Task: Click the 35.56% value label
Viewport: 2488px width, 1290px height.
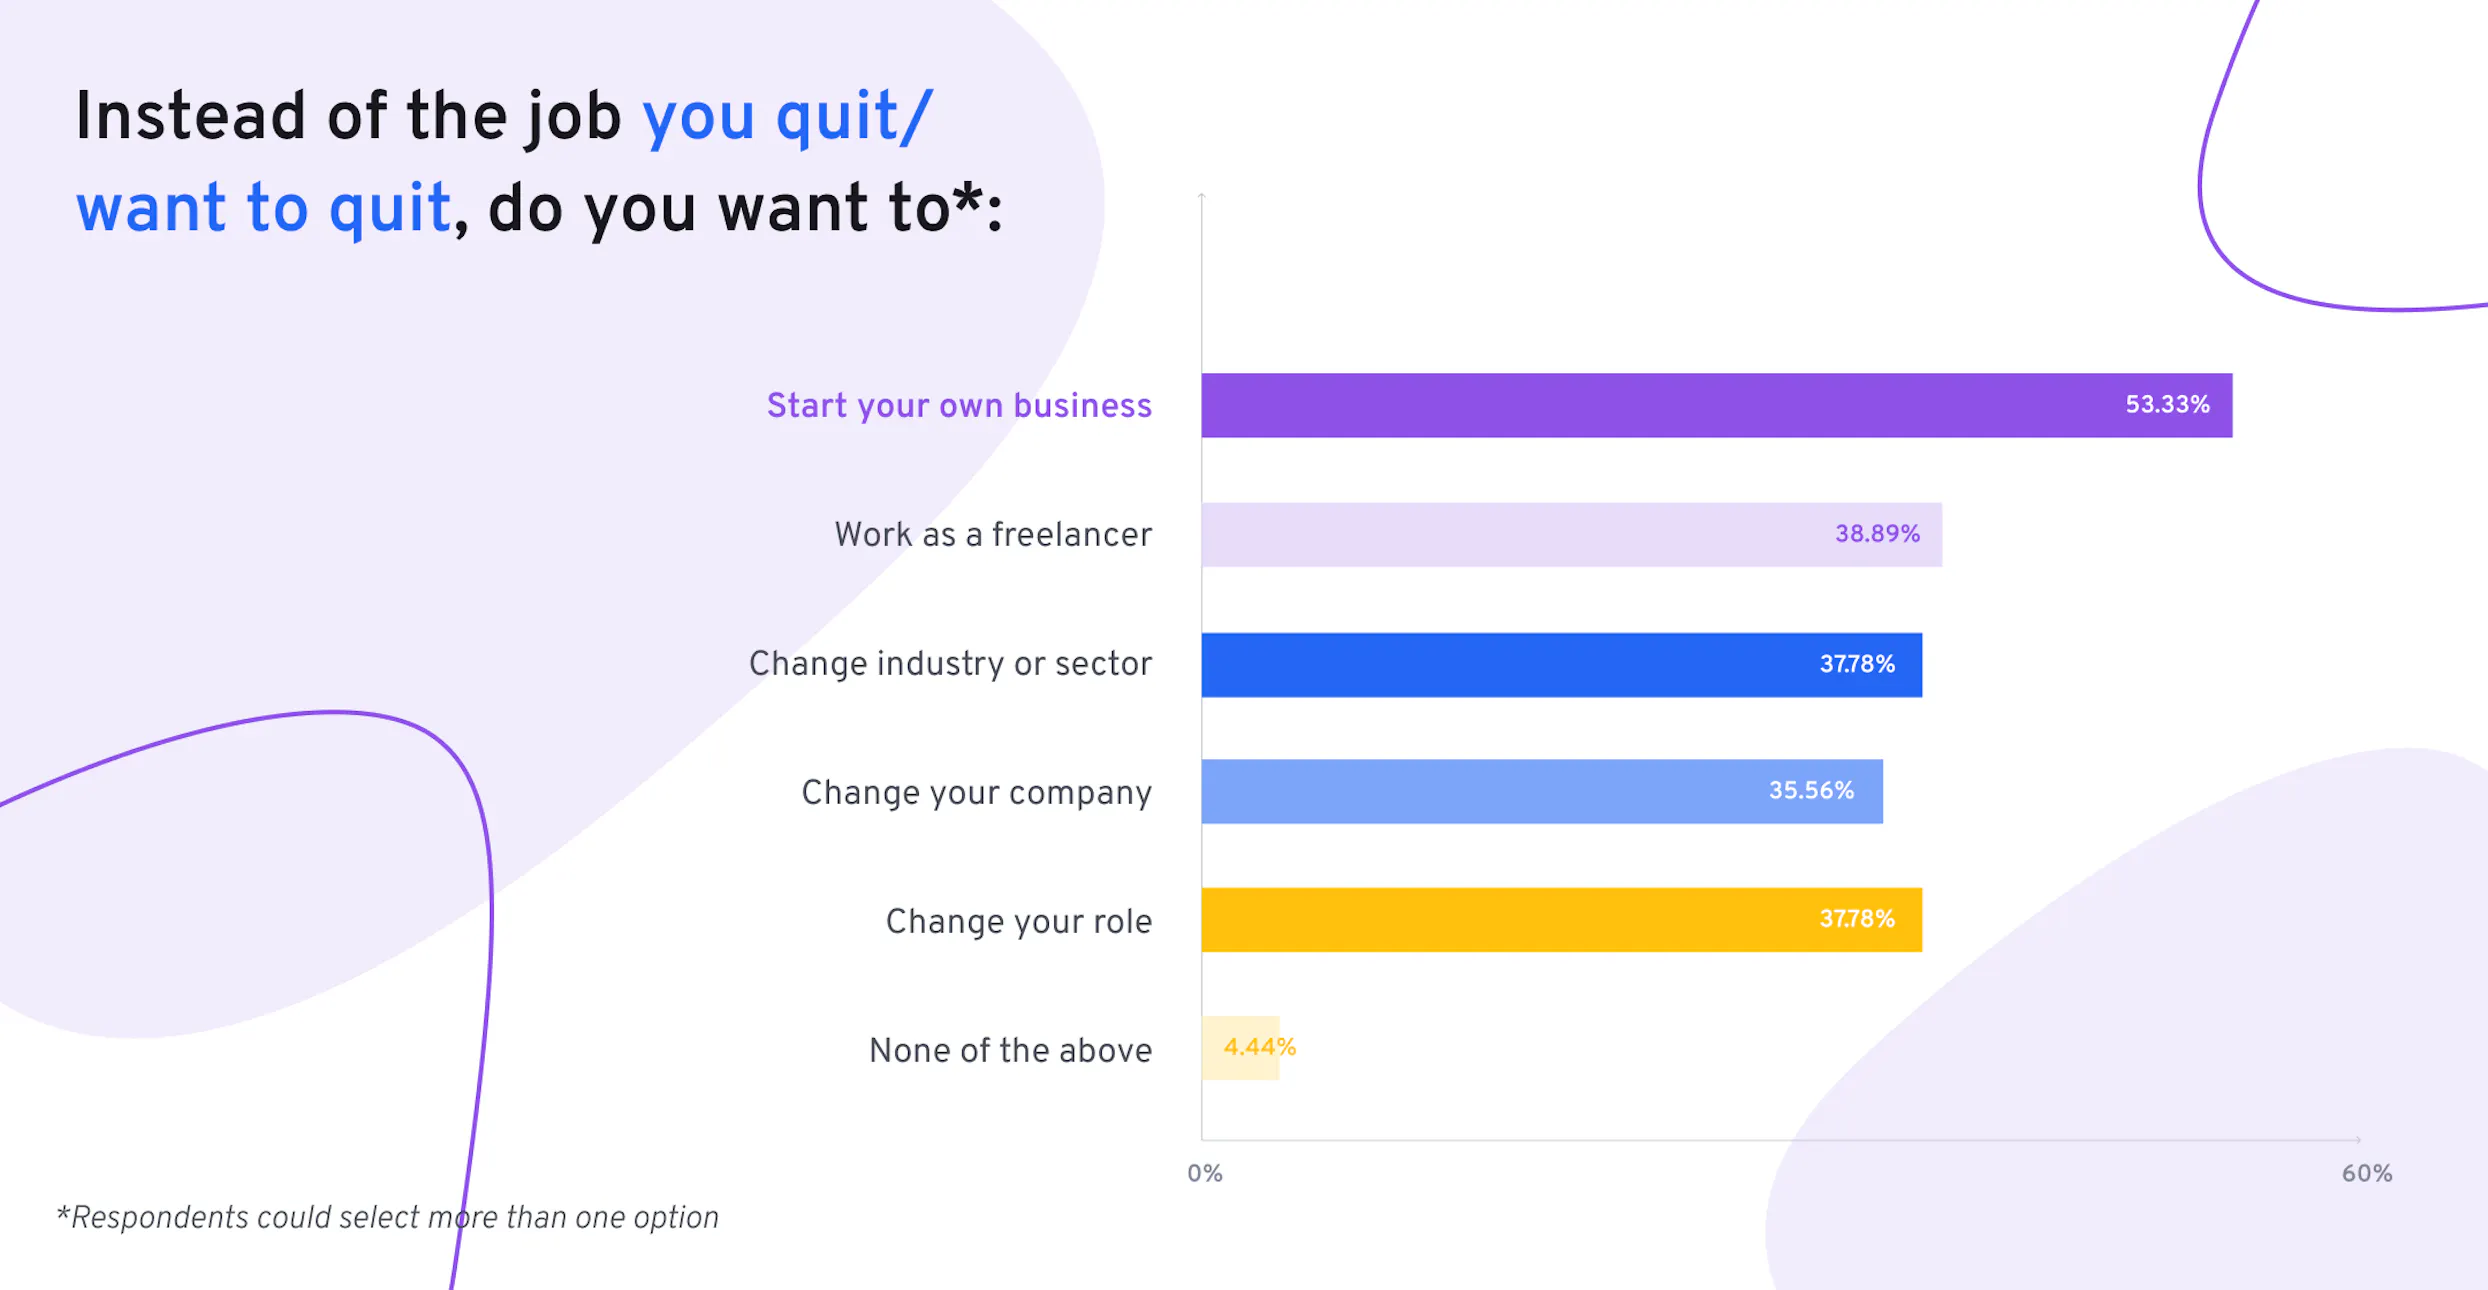Action: [1811, 791]
